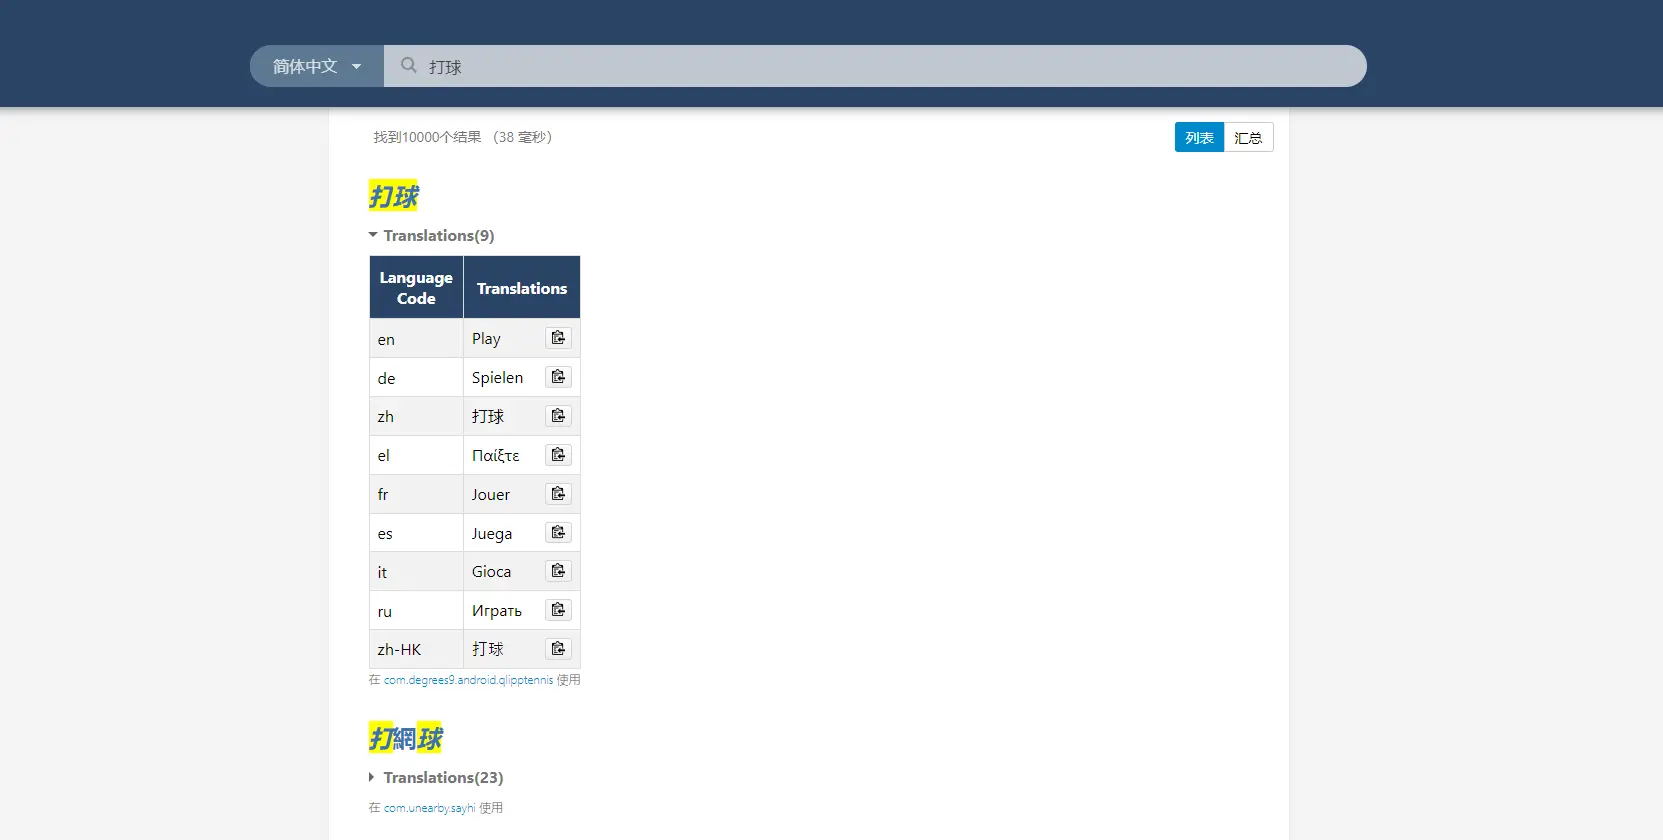The image size is (1663, 840).
Task: Collapse the Translations(9) section
Action: coord(431,236)
